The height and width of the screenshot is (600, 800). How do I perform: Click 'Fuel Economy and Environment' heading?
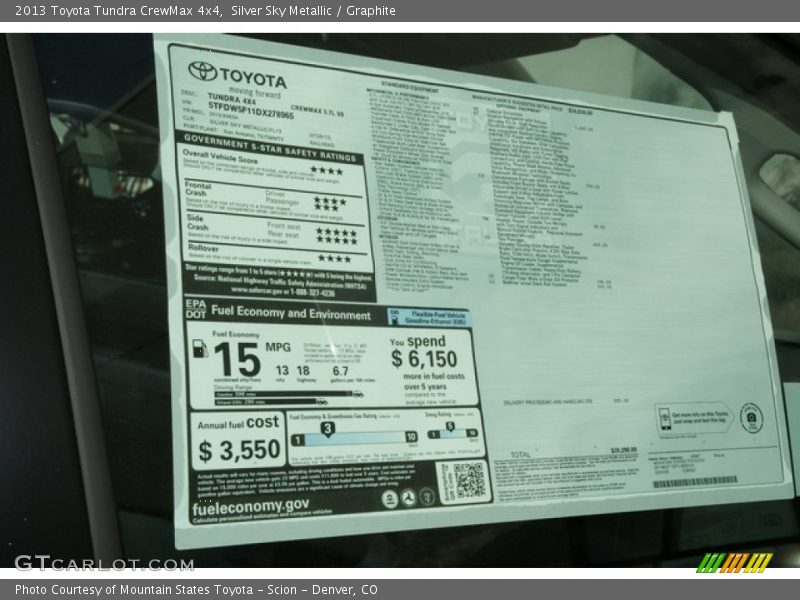(x=291, y=313)
